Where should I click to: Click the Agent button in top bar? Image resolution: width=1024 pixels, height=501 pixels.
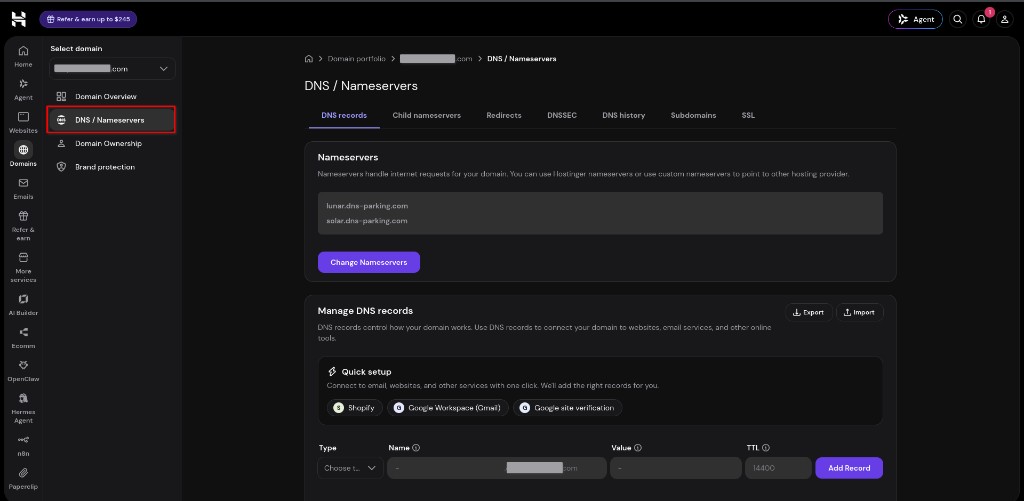(915, 20)
